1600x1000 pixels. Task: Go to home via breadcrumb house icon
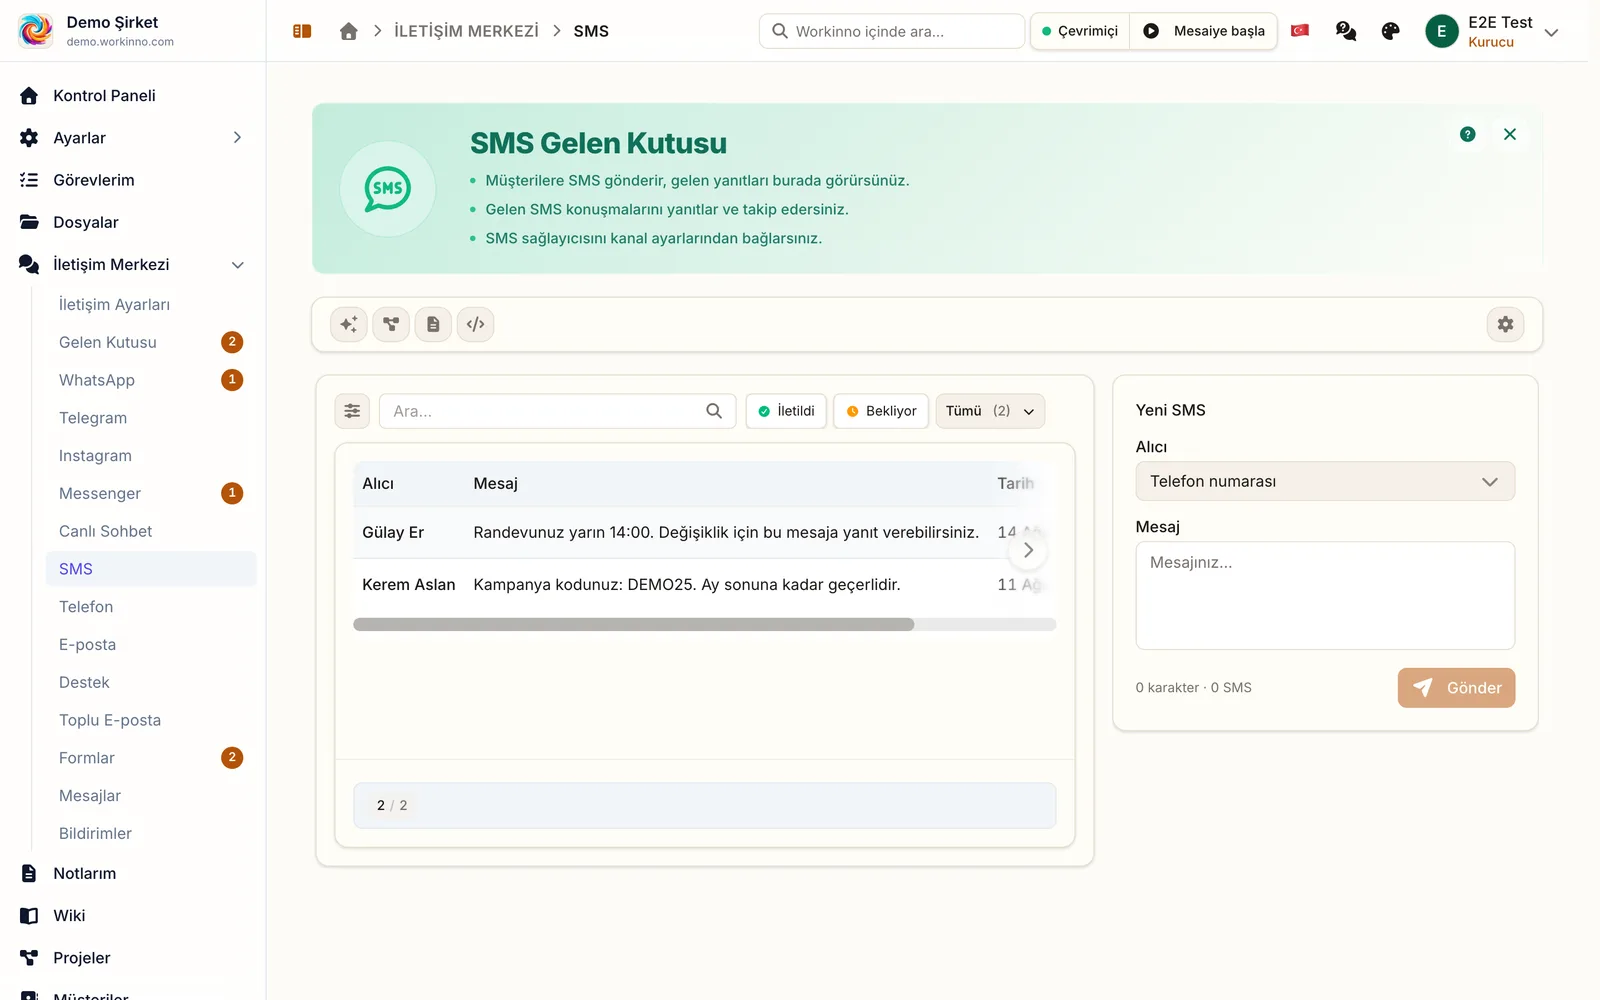(348, 31)
